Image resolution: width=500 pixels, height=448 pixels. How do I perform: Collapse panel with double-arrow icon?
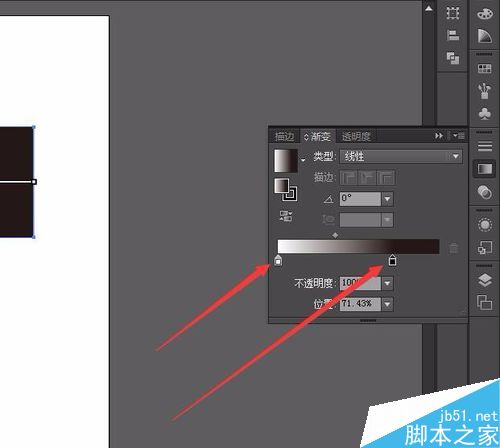(439, 136)
